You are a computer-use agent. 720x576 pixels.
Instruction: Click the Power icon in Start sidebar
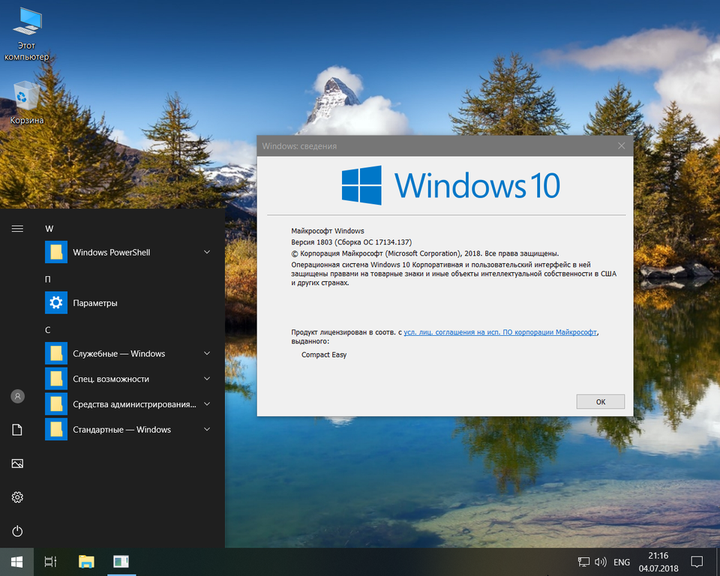(x=17, y=531)
